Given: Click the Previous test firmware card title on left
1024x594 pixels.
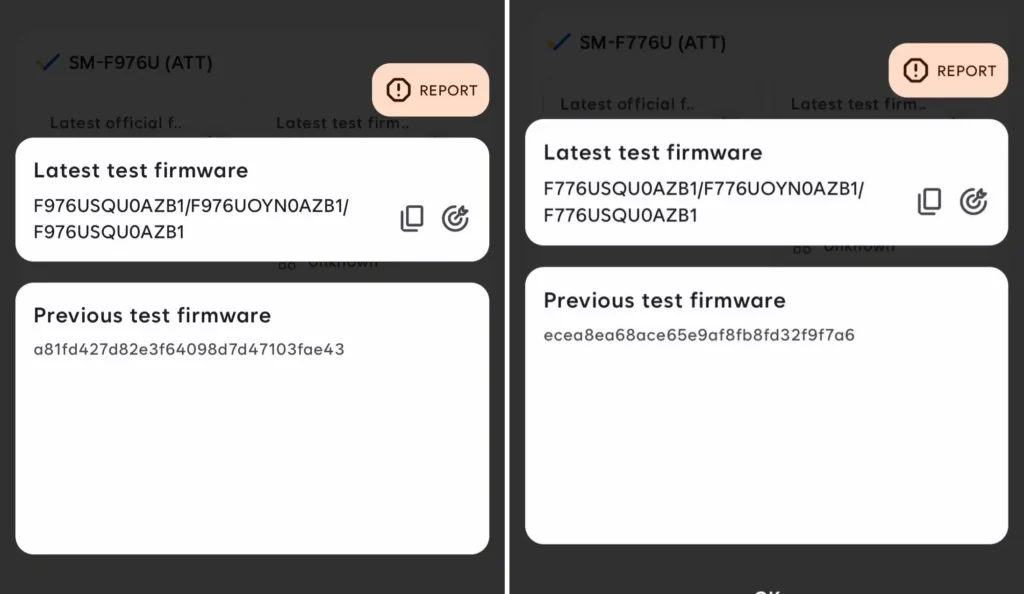Looking at the screenshot, I should click(x=152, y=315).
